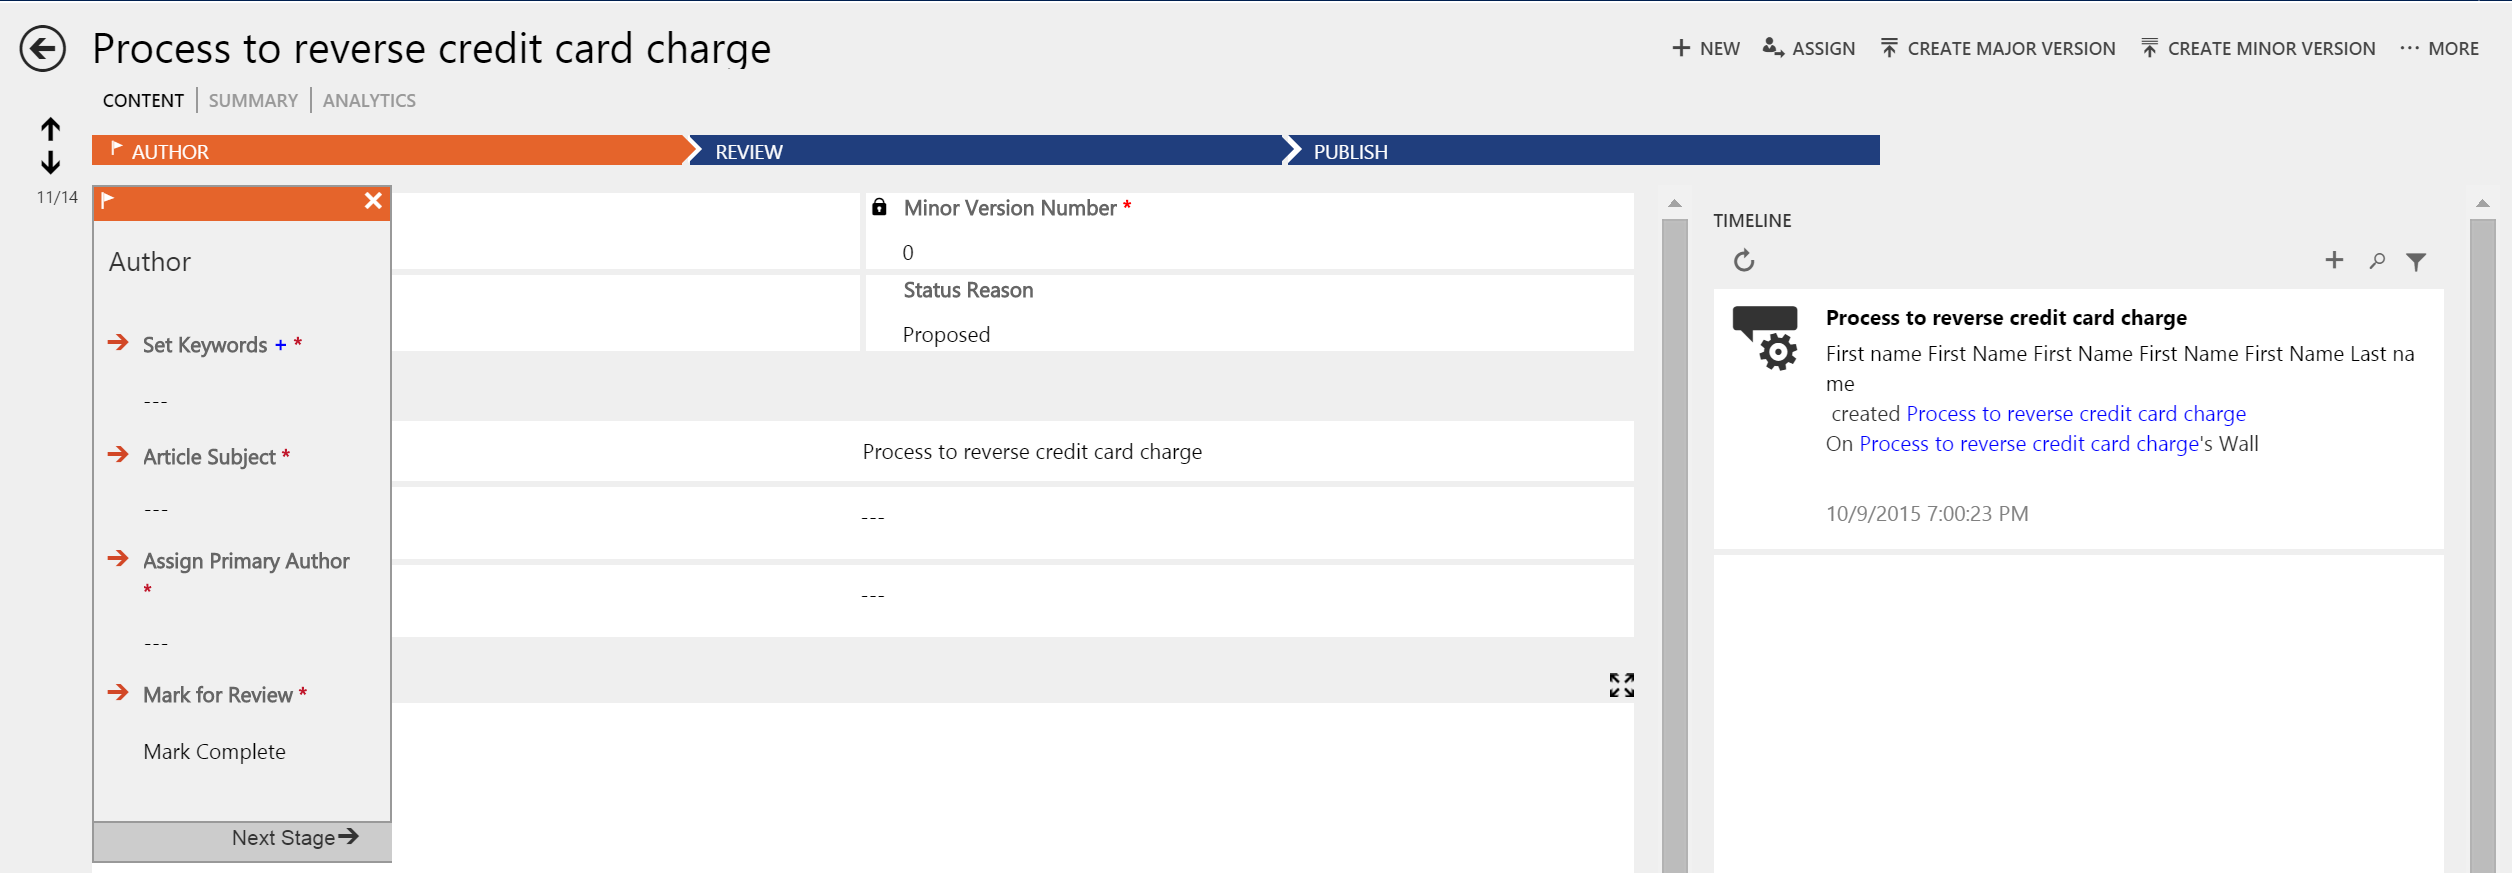
Task: Refresh the timeline
Action: [1744, 261]
